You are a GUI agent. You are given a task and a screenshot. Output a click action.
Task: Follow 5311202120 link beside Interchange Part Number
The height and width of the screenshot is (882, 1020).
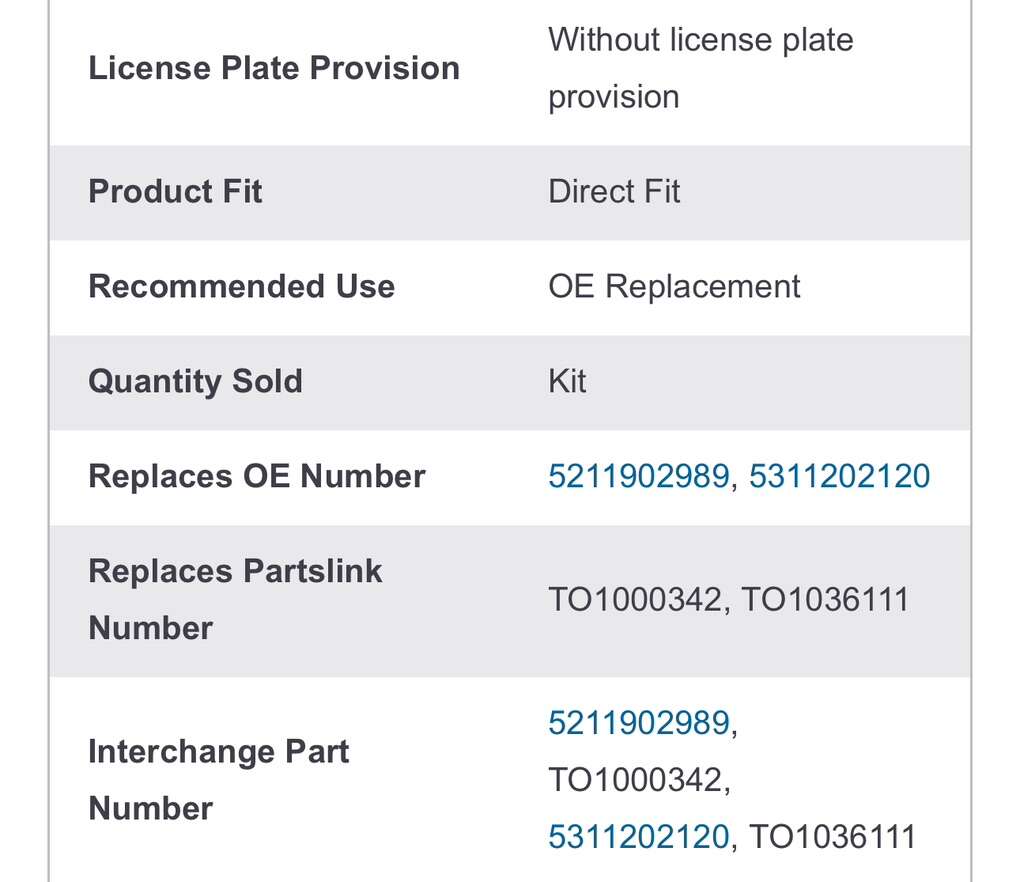[638, 836]
